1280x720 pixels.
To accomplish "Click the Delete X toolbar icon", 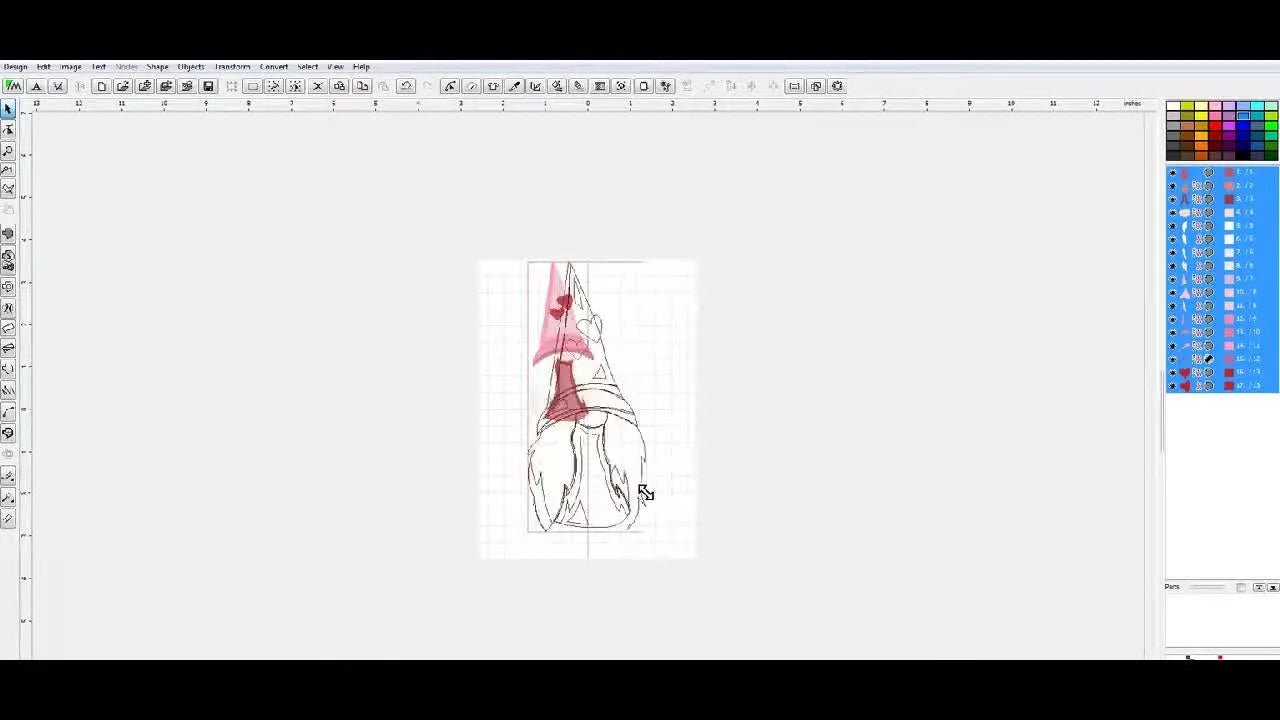I will [x=318, y=86].
